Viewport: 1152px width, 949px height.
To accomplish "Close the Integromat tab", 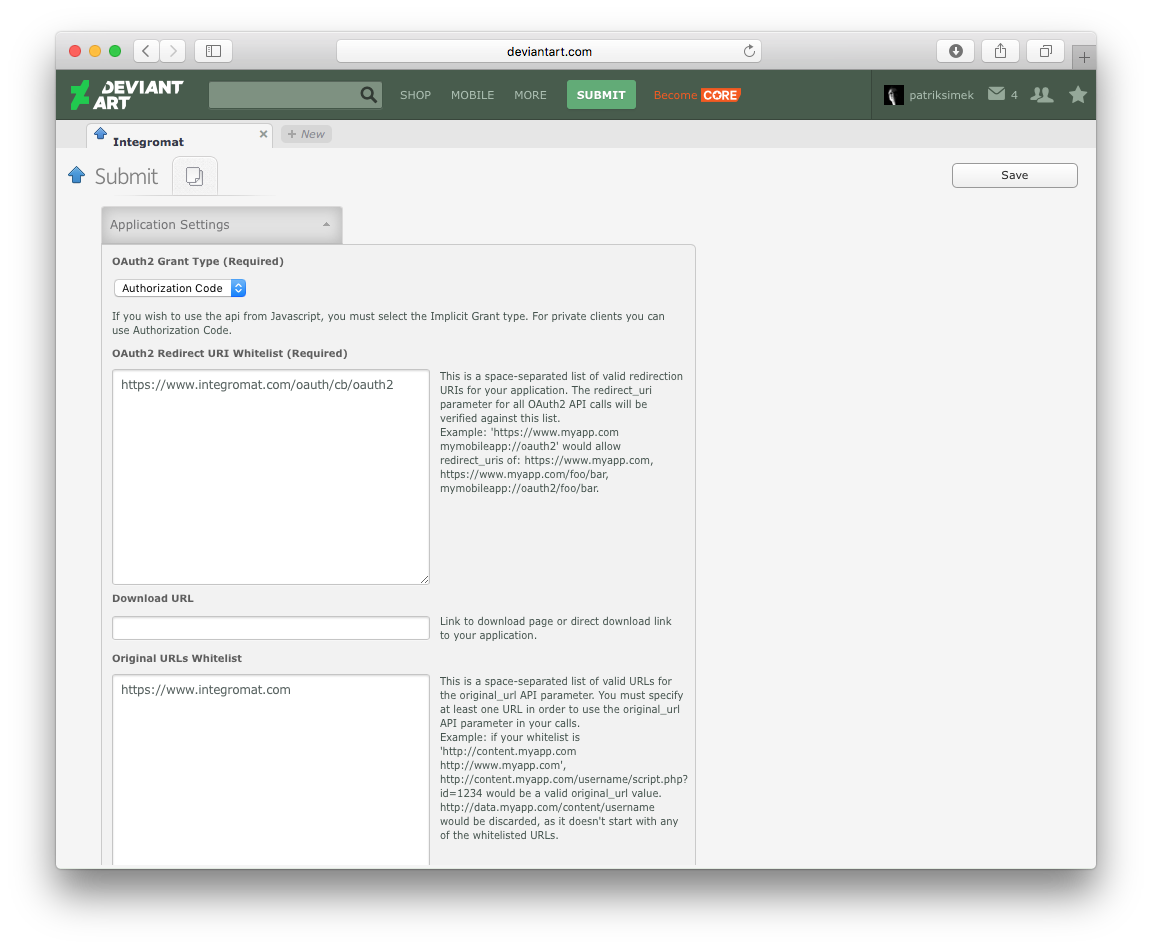I will pos(263,134).
